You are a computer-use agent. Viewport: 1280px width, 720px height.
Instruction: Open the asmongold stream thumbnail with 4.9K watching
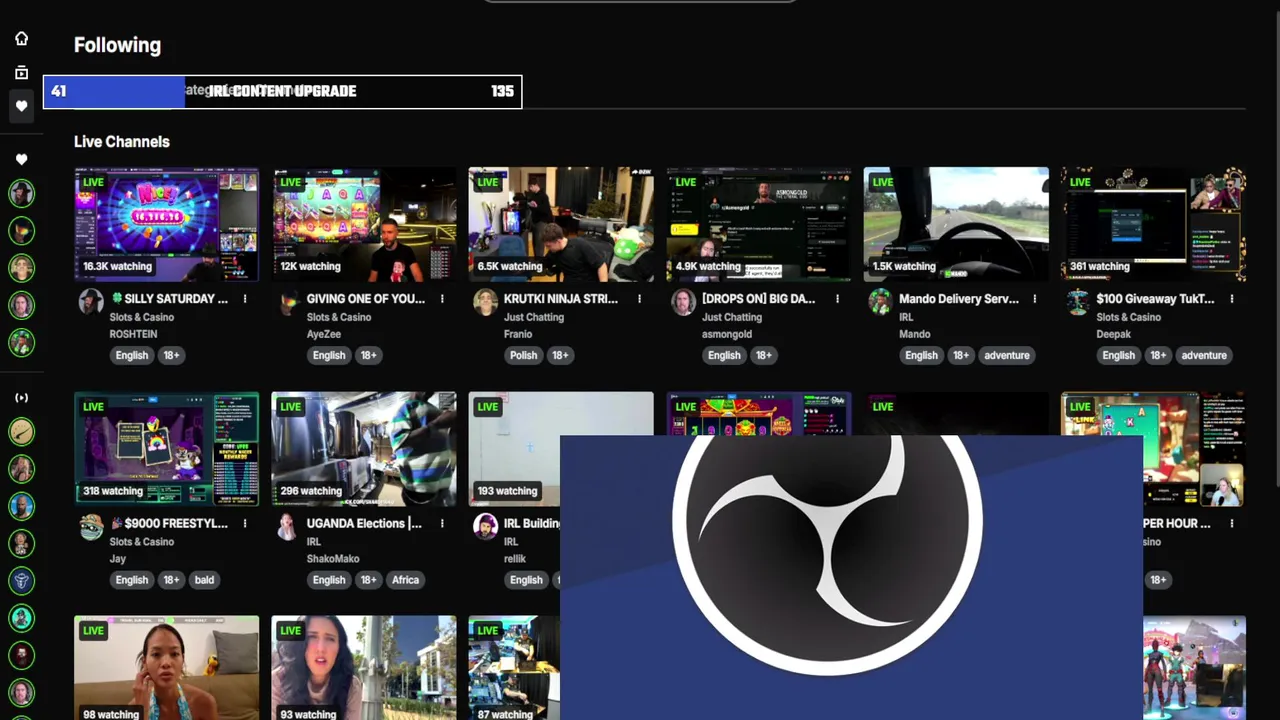759,224
